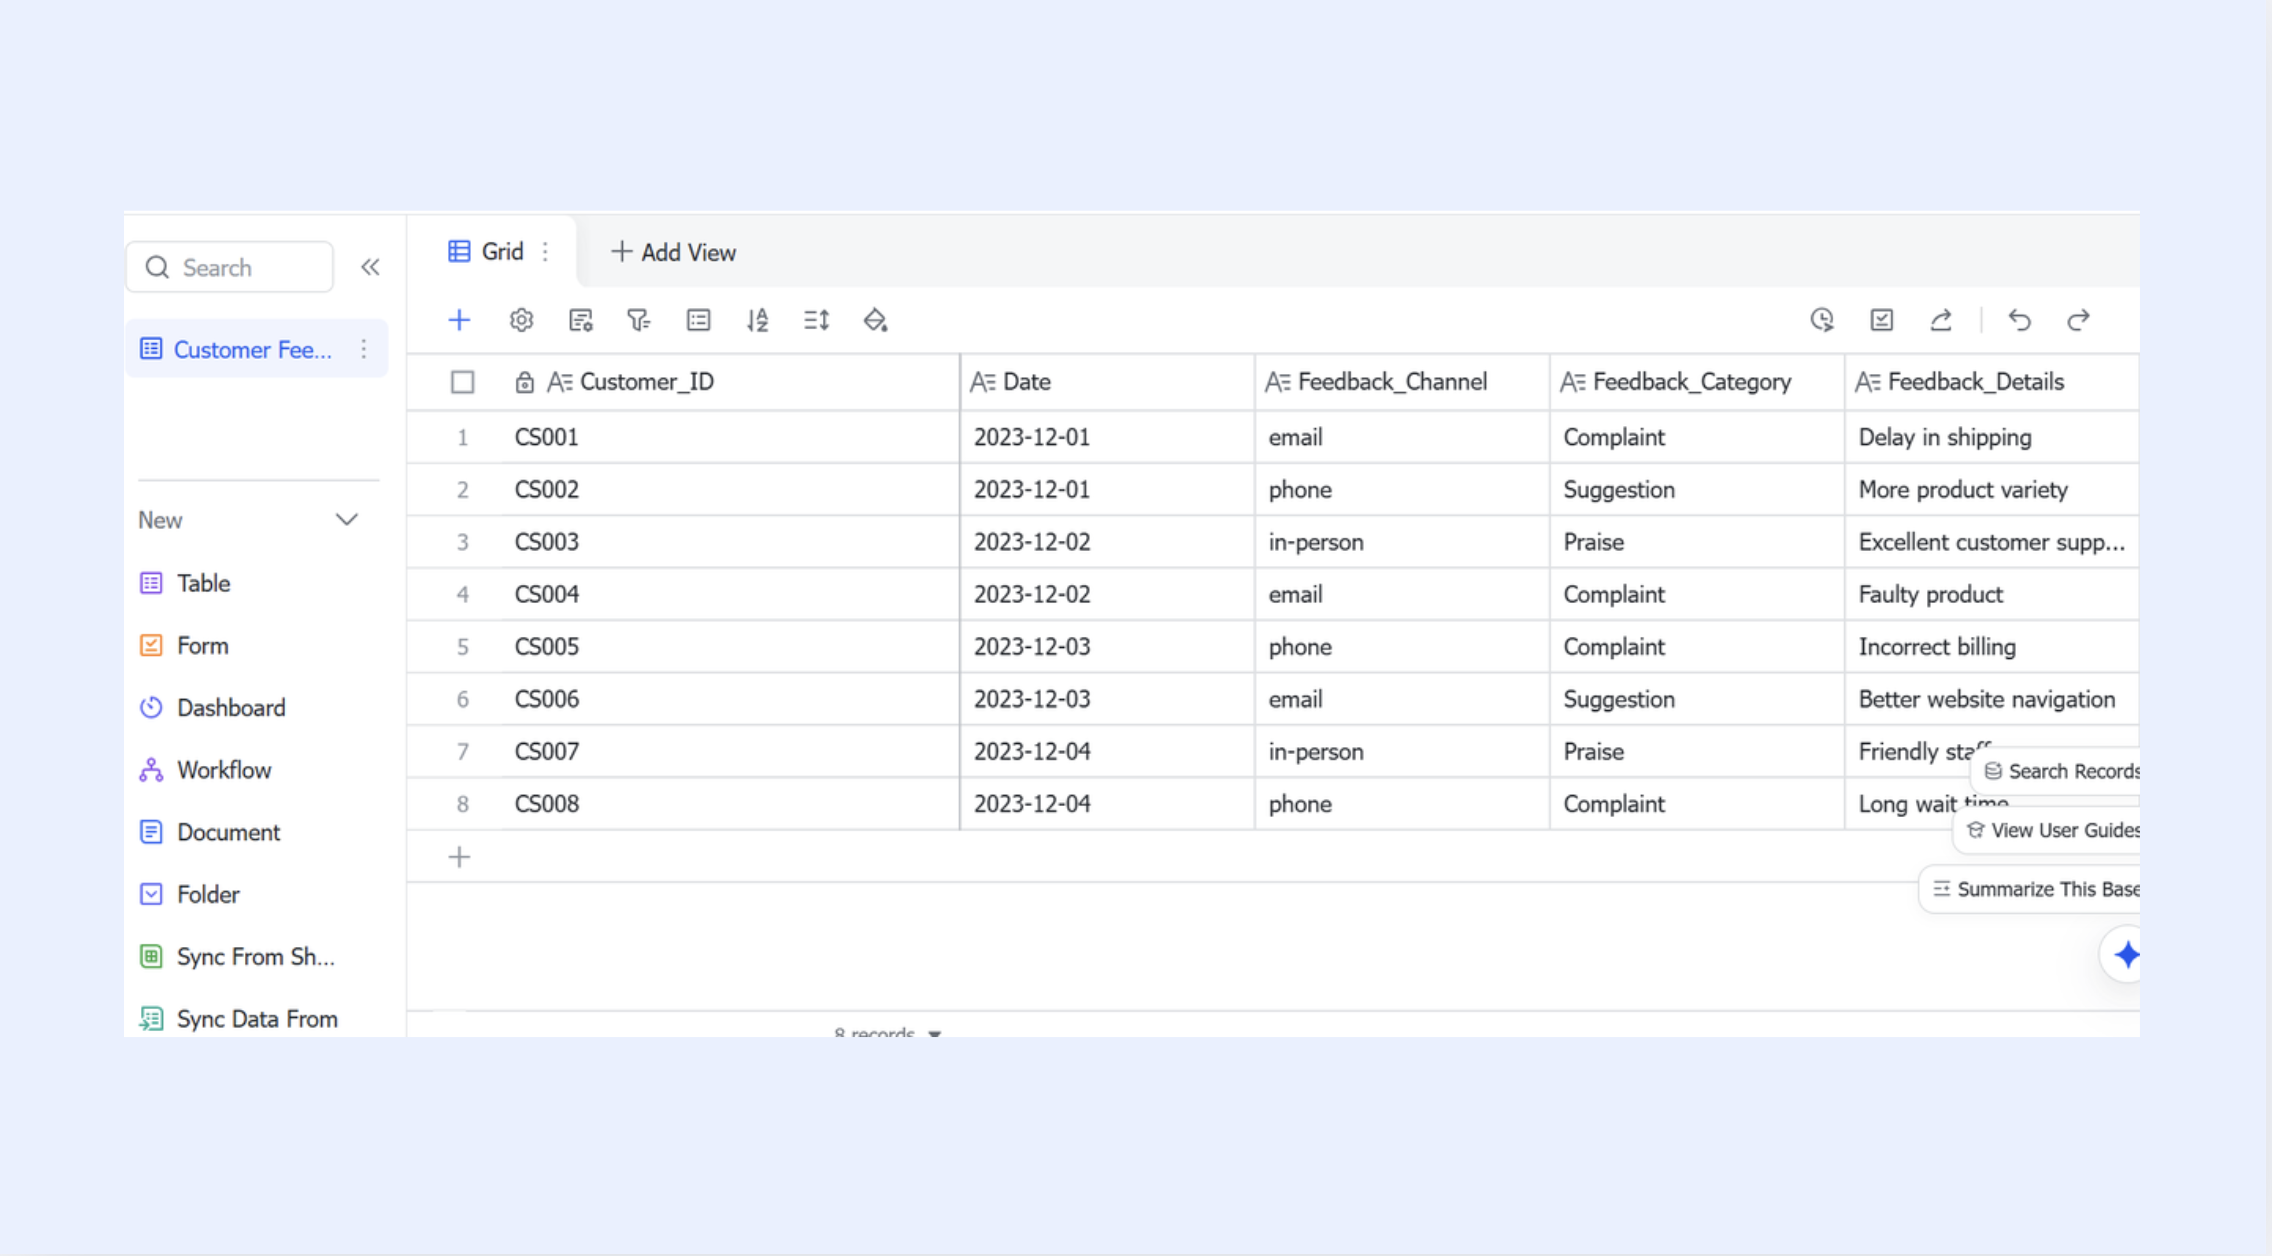Click the Feedback_Details column header

[1992, 382]
